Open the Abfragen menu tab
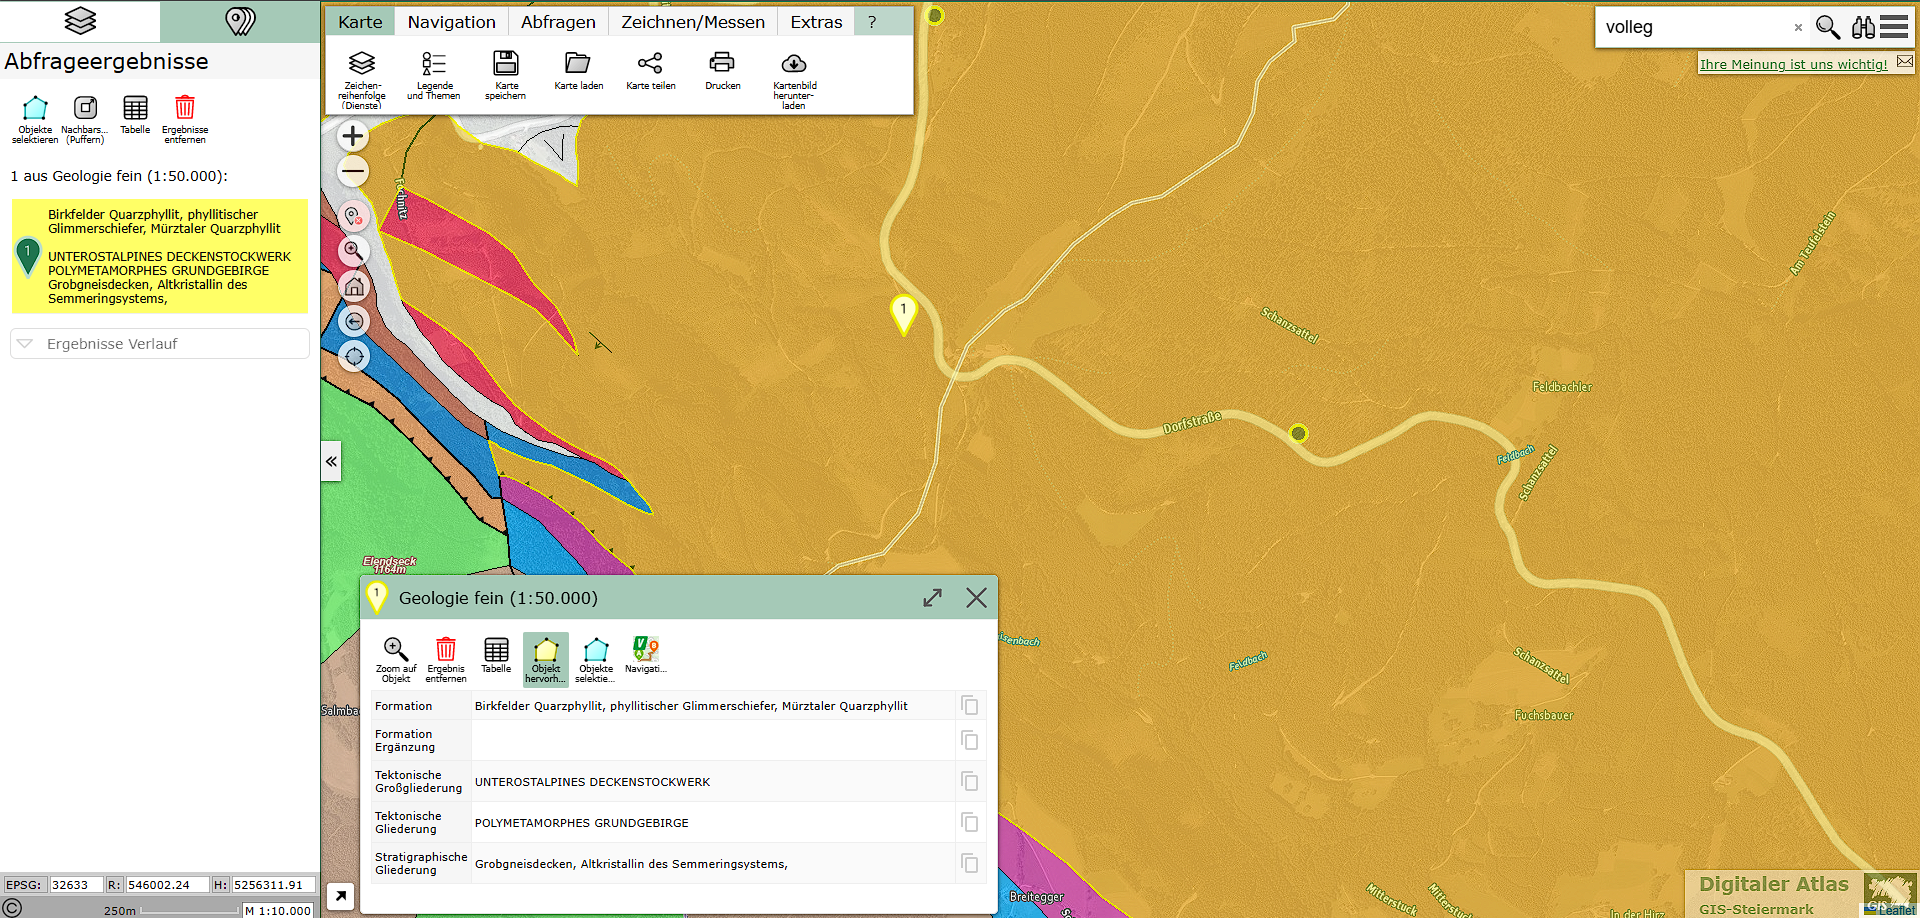Screen dimensions: 1920x918 [x=558, y=22]
